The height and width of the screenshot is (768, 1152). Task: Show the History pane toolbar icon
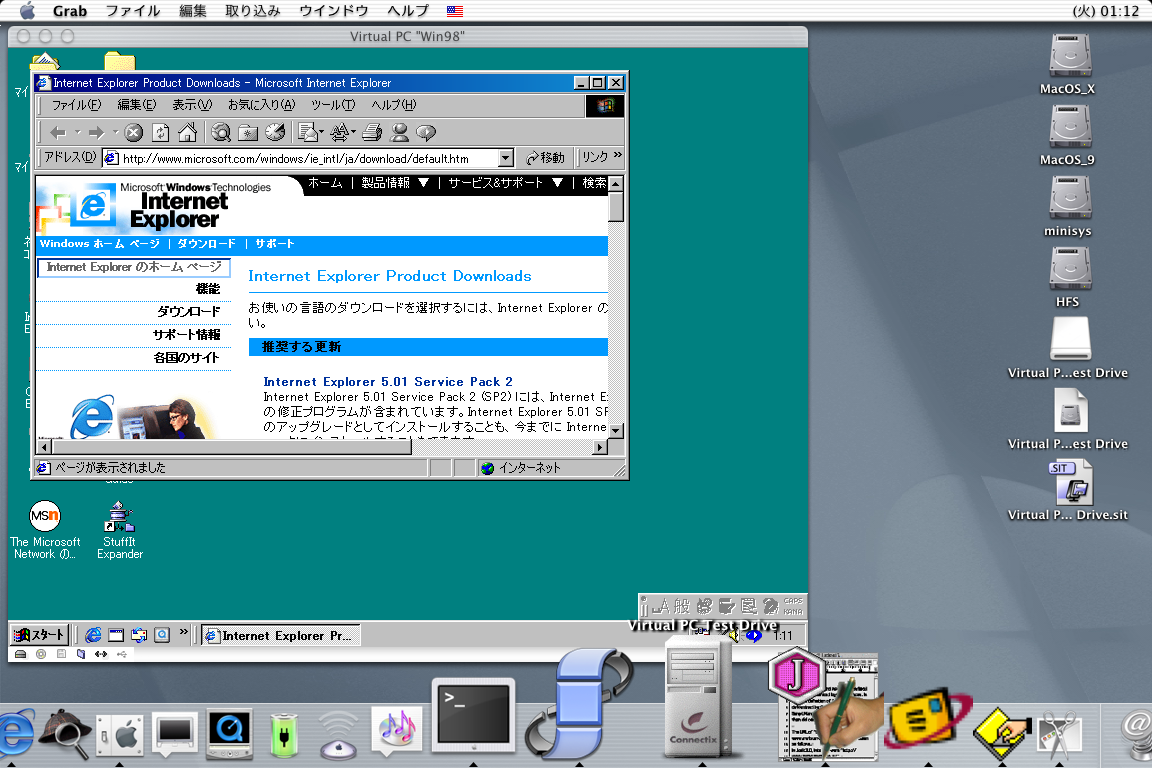tap(275, 132)
